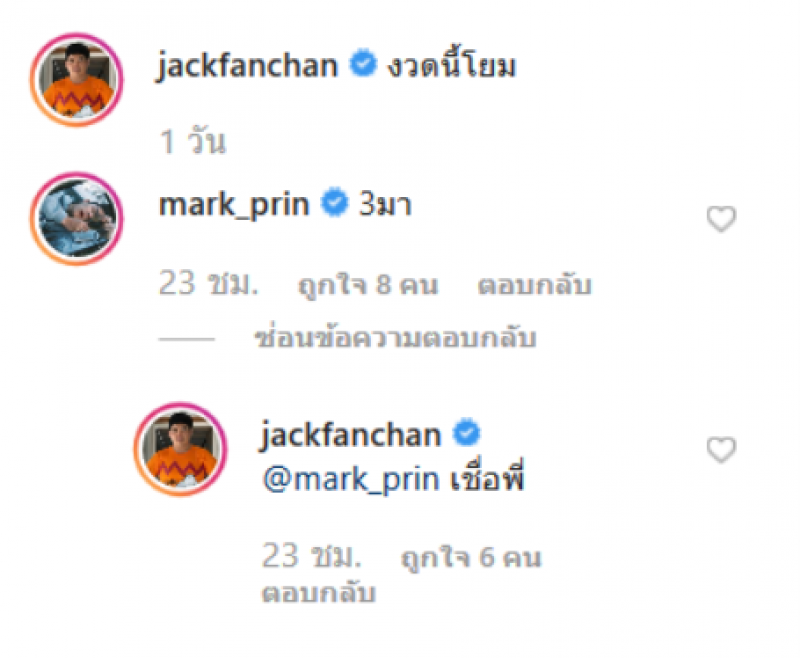This screenshot has width=800, height=658.
Task: Reply to mark_prin's comment using ตอบกลับ
Action: pos(534,285)
